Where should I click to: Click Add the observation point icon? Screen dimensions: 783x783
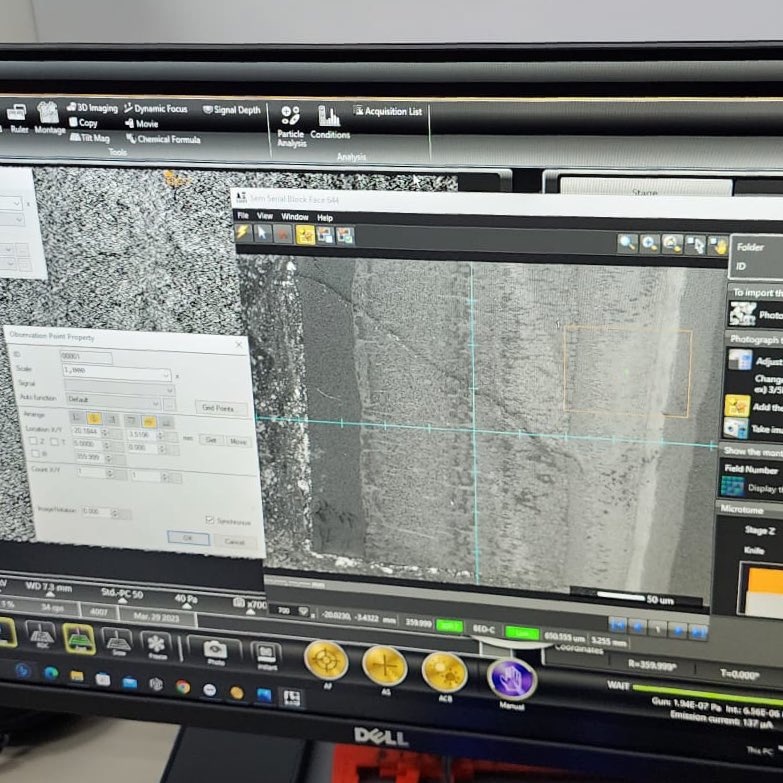click(x=737, y=405)
